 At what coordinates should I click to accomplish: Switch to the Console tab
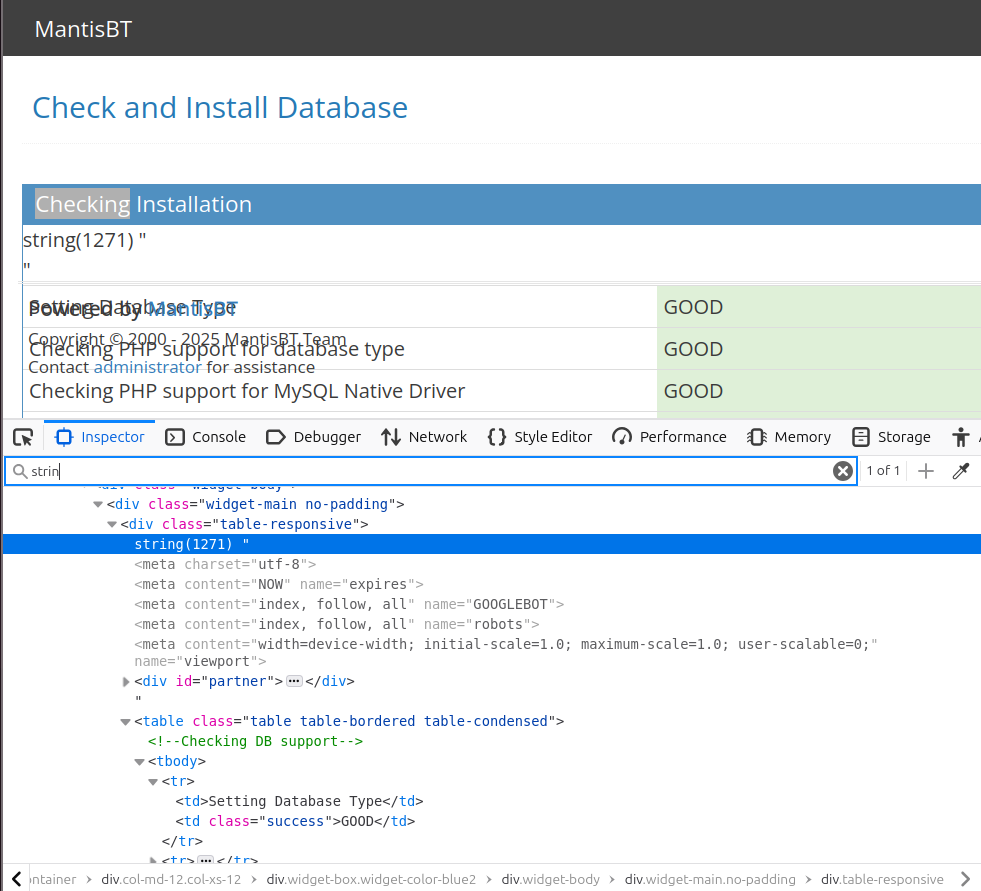tap(206, 437)
